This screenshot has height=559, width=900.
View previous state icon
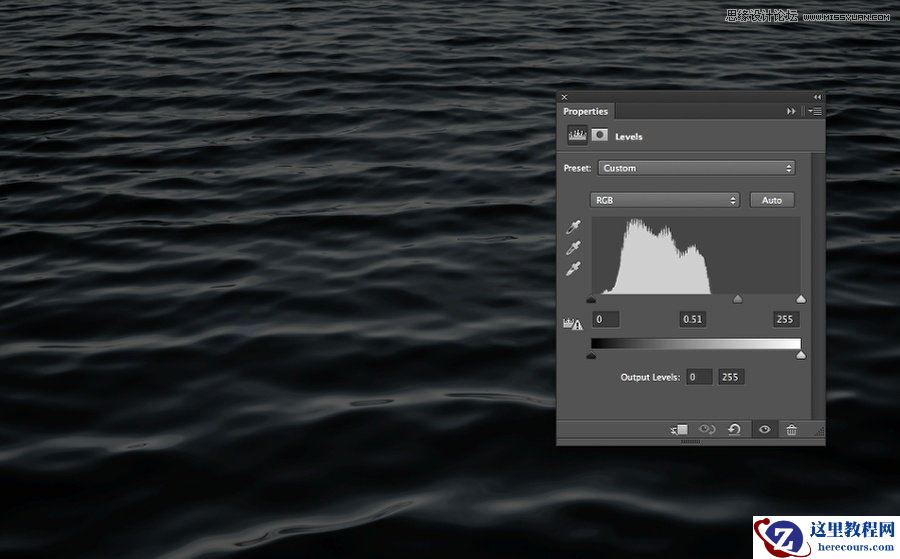[x=707, y=429]
